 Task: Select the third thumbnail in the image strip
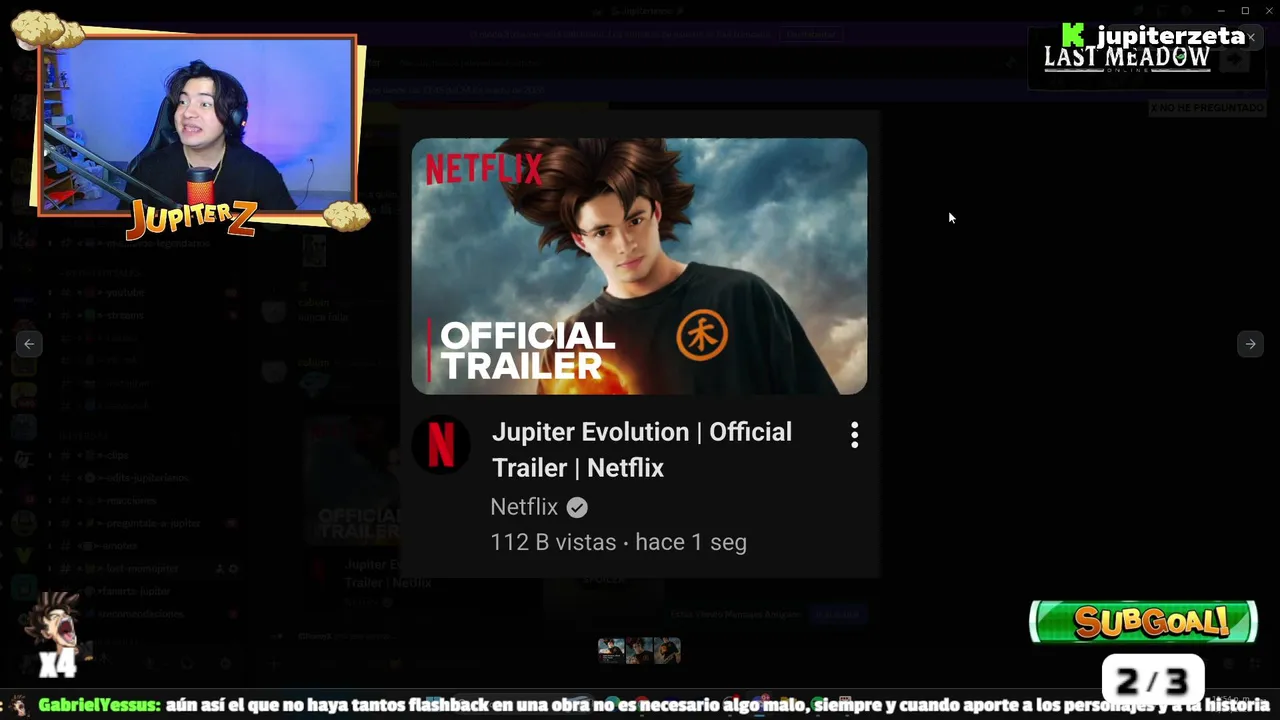[x=667, y=651]
